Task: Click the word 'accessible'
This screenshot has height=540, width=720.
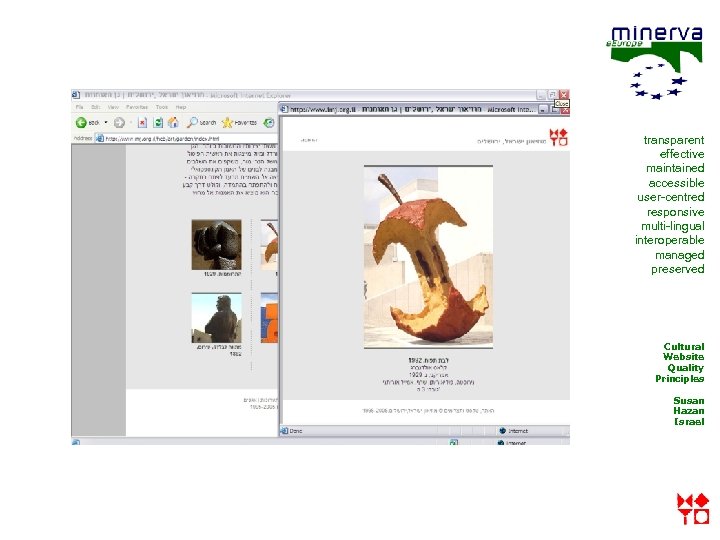Action: click(676, 183)
